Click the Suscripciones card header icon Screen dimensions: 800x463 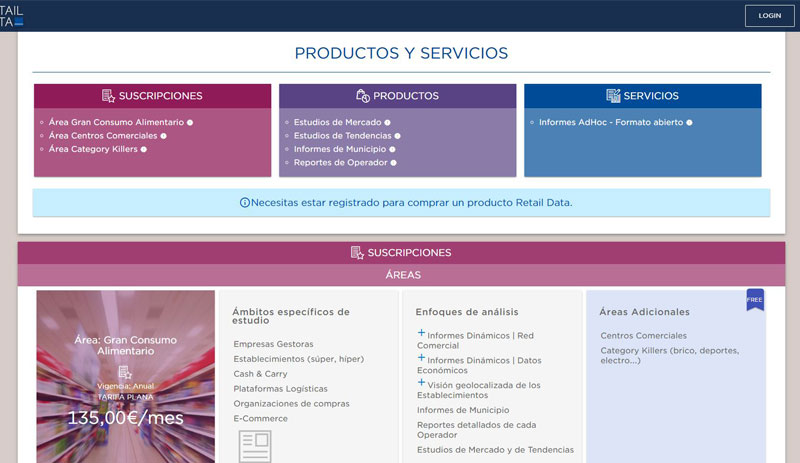tap(108, 96)
